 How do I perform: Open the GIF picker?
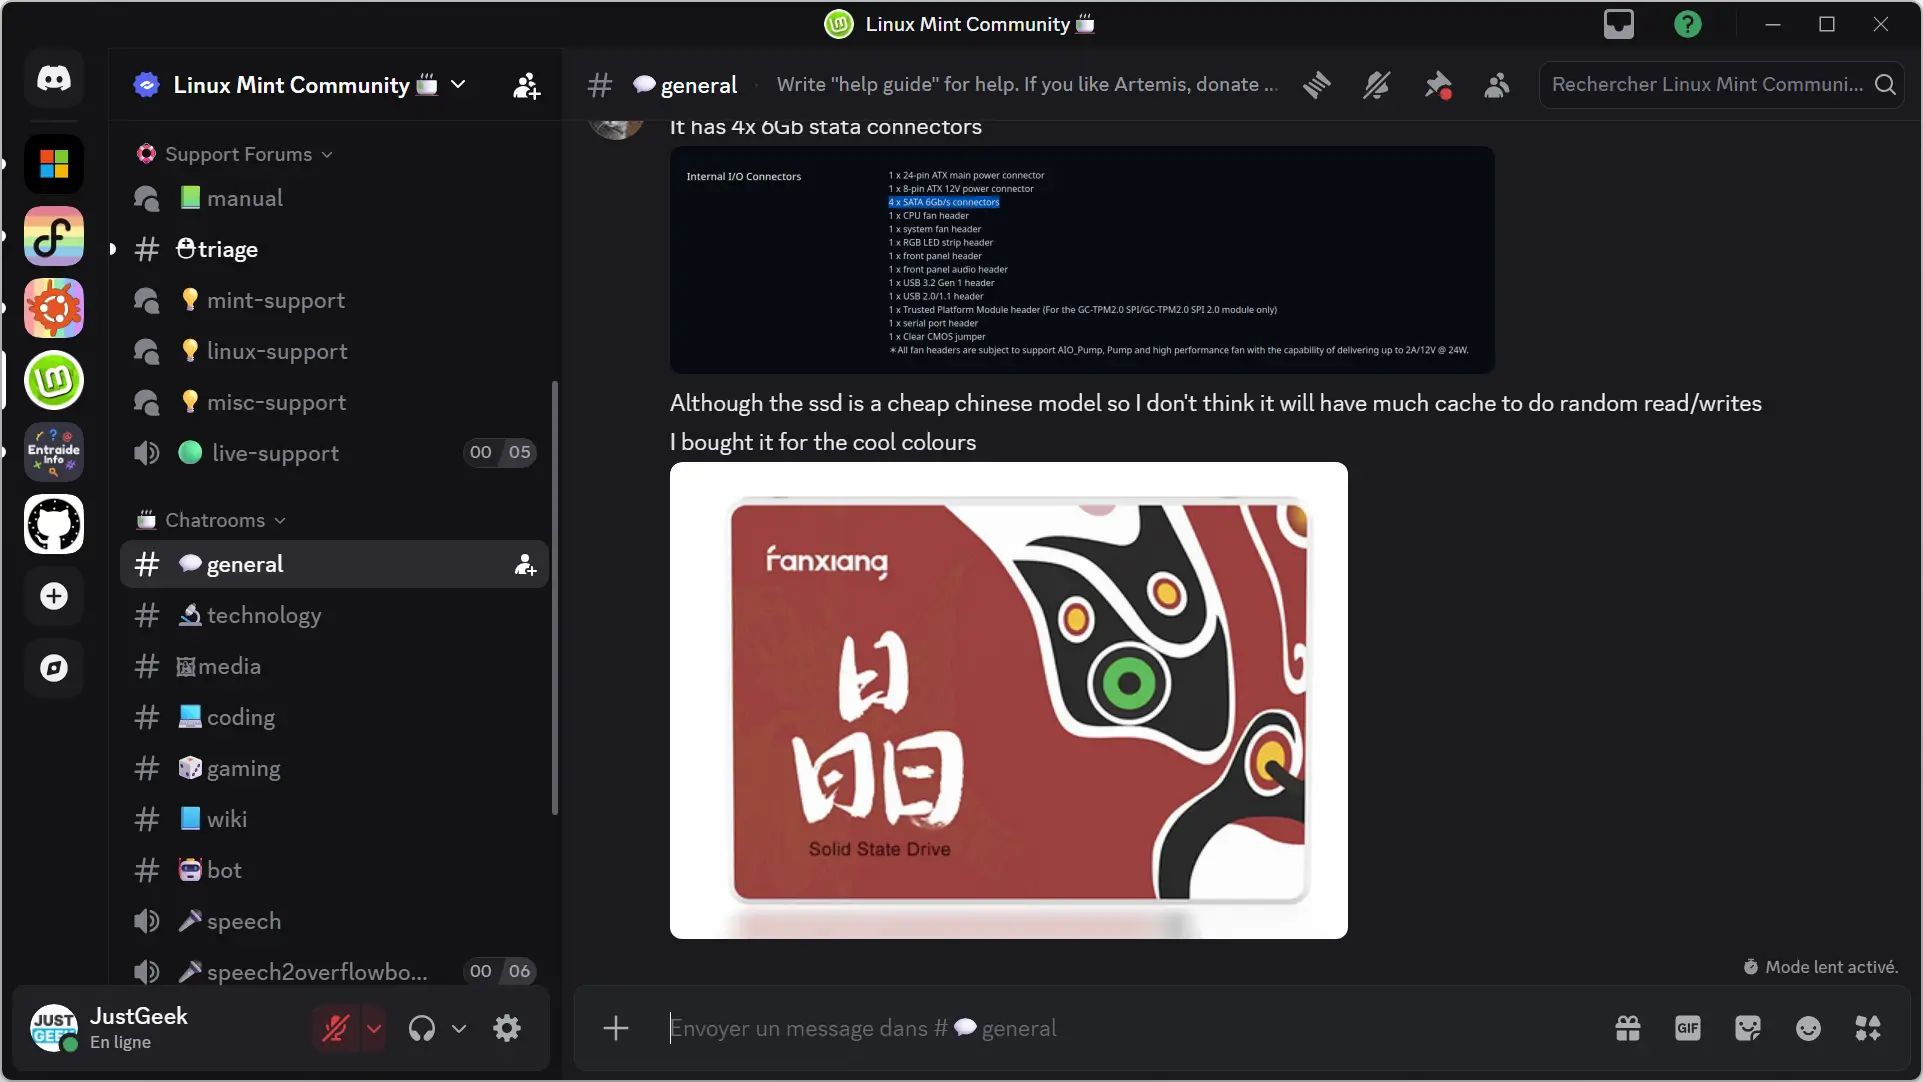click(1687, 1028)
